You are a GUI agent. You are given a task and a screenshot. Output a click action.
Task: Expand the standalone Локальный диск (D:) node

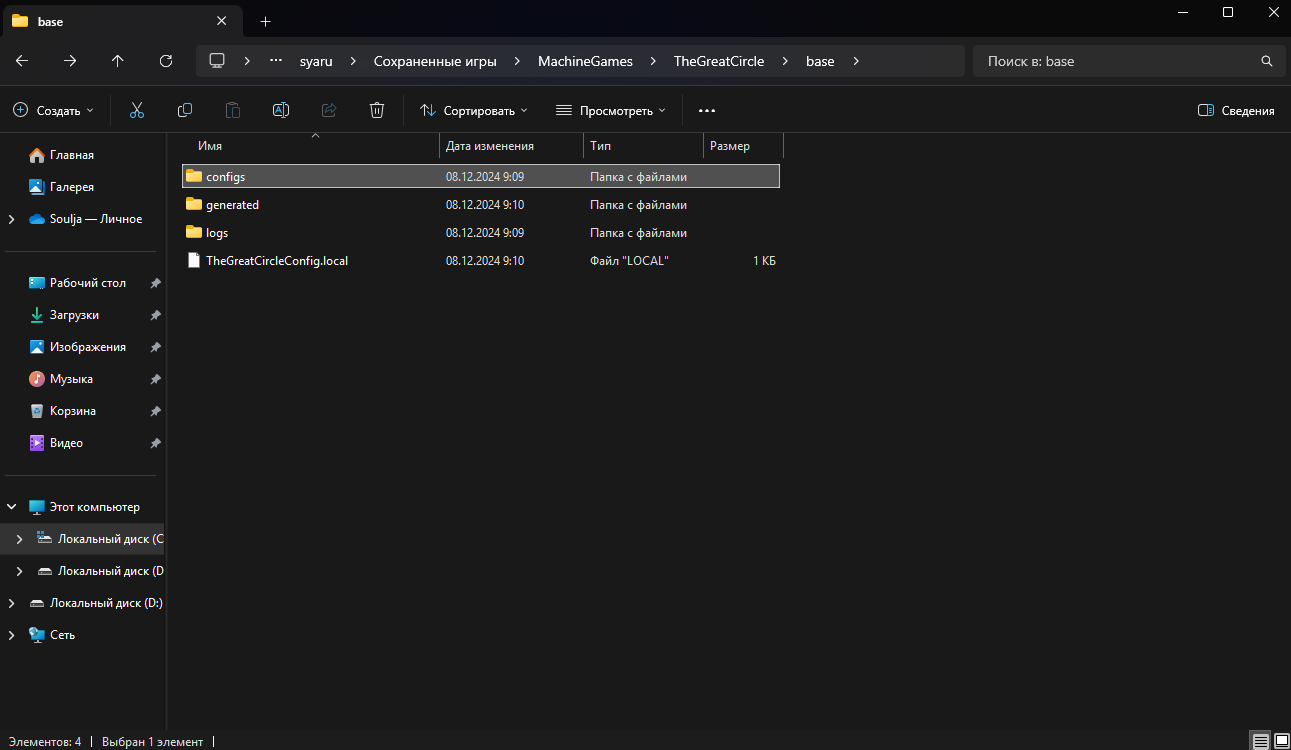11,603
